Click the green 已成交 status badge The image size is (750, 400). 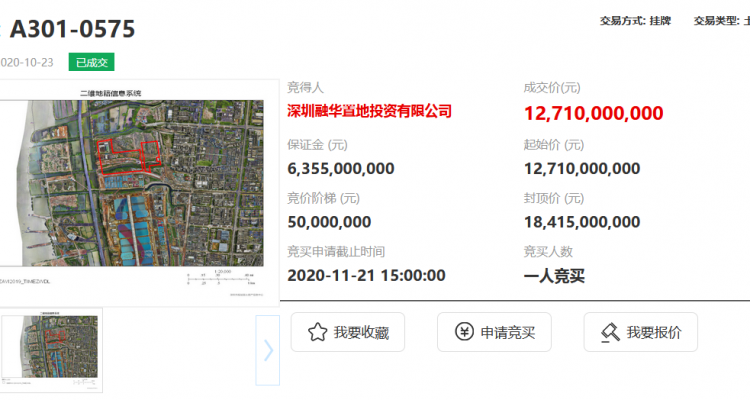coord(91,61)
